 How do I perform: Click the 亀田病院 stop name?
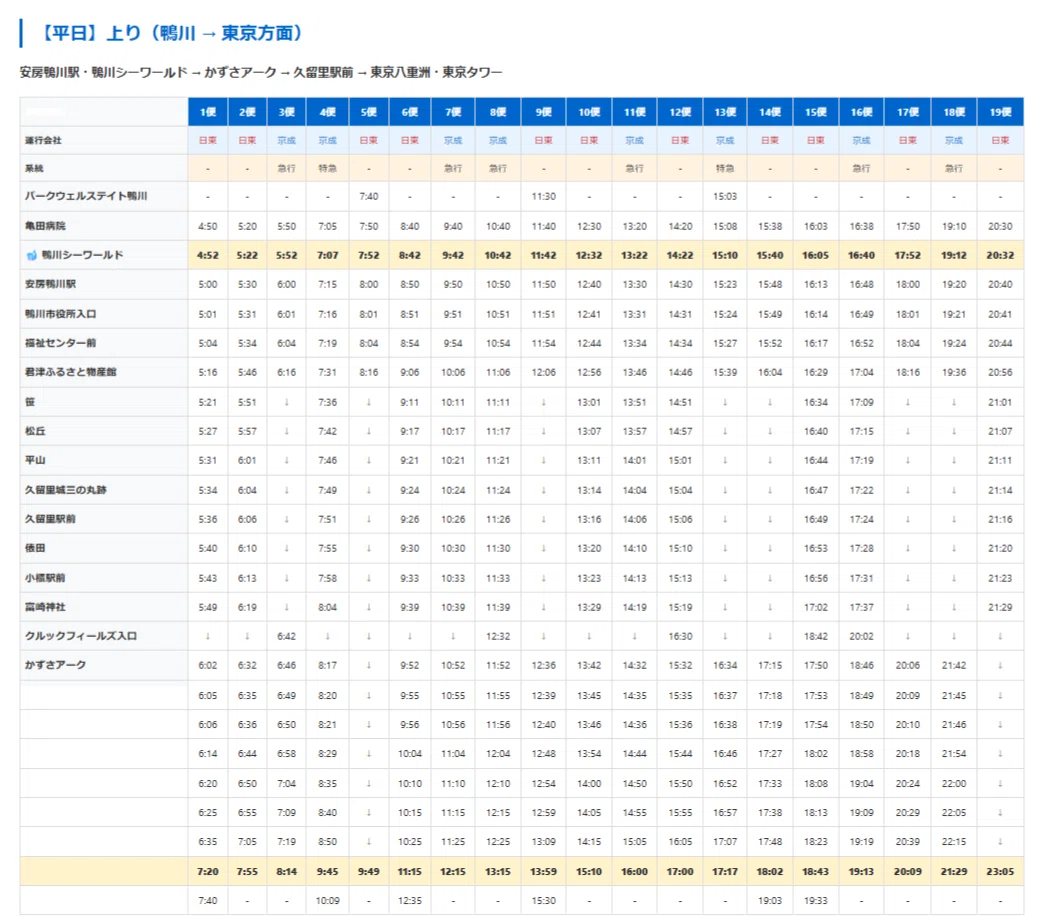point(45,226)
